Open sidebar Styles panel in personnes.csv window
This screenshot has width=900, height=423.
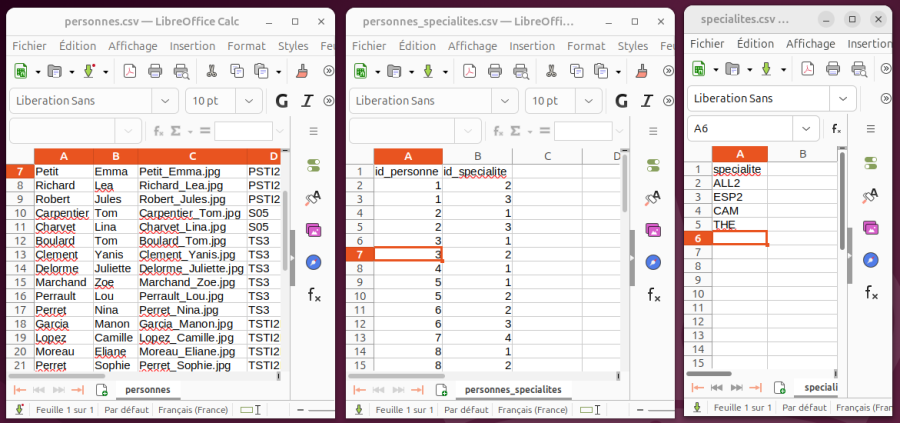tap(313, 198)
